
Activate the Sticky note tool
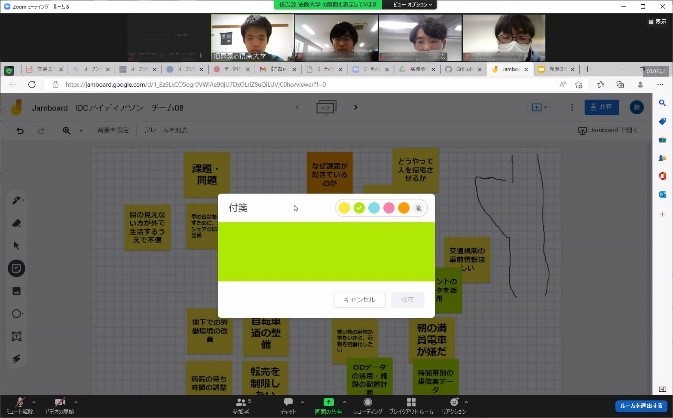(16, 269)
